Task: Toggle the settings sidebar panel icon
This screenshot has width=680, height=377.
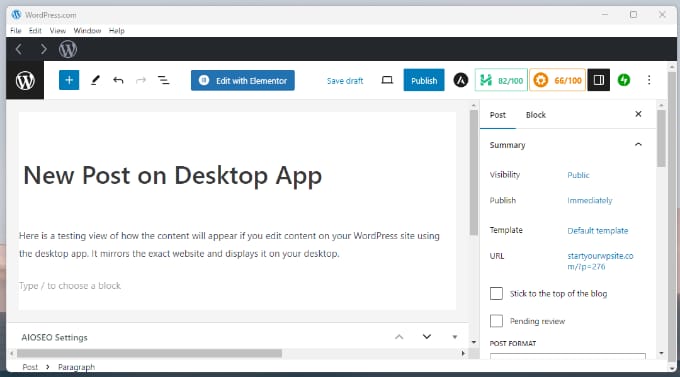Action: (x=598, y=80)
